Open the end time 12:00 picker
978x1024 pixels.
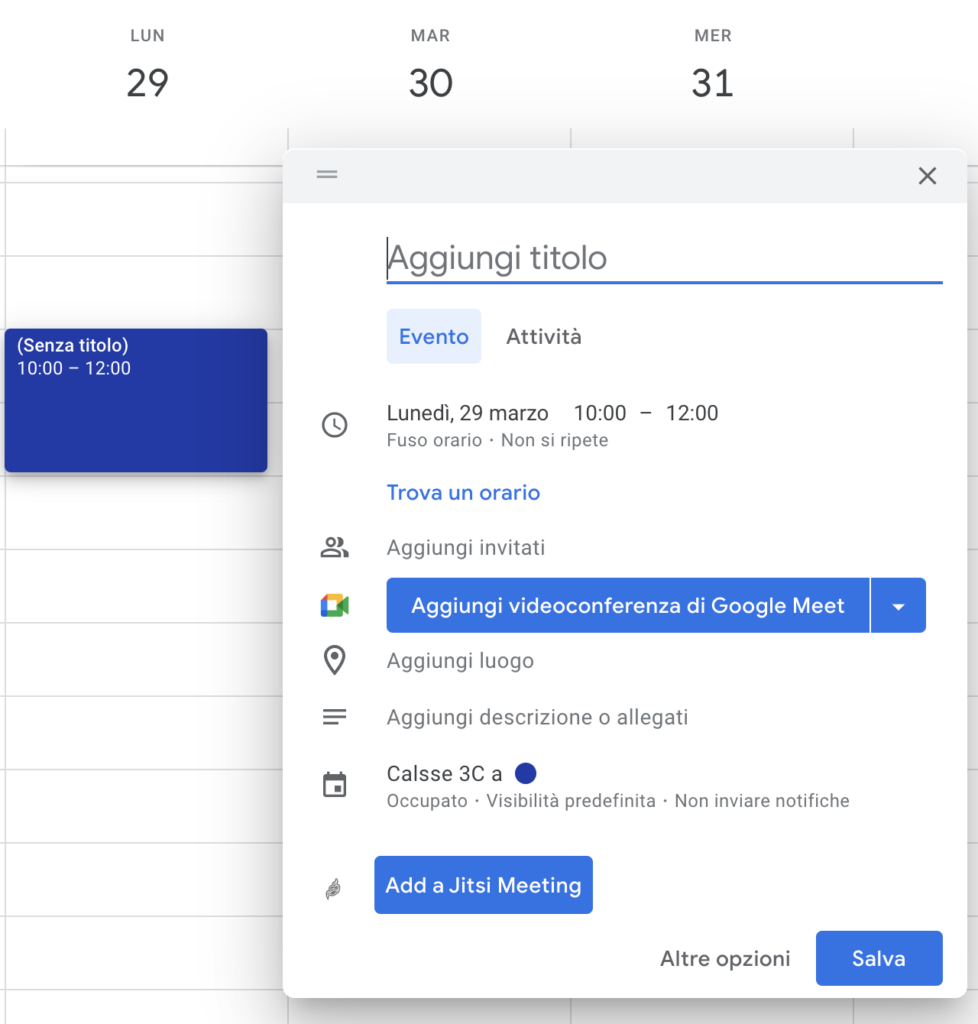pos(691,413)
